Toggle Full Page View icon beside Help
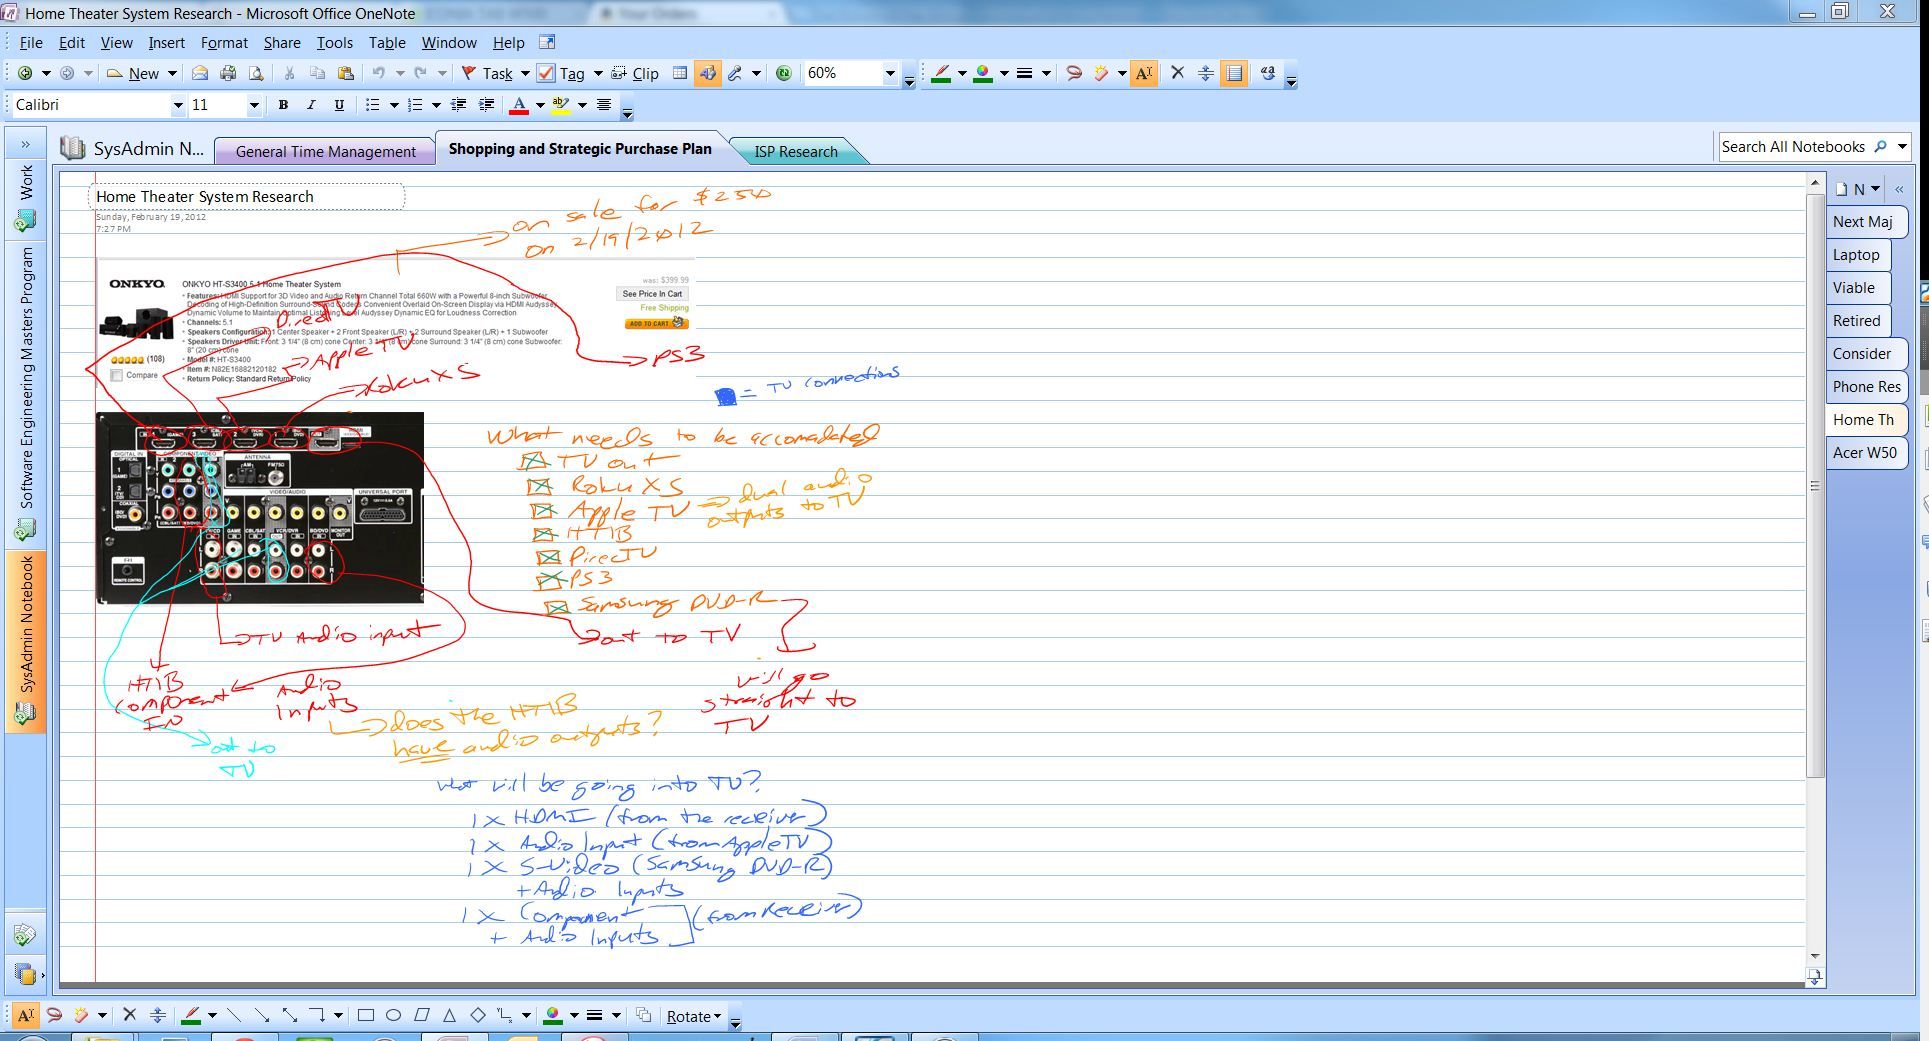 pyautogui.click(x=546, y=42)
